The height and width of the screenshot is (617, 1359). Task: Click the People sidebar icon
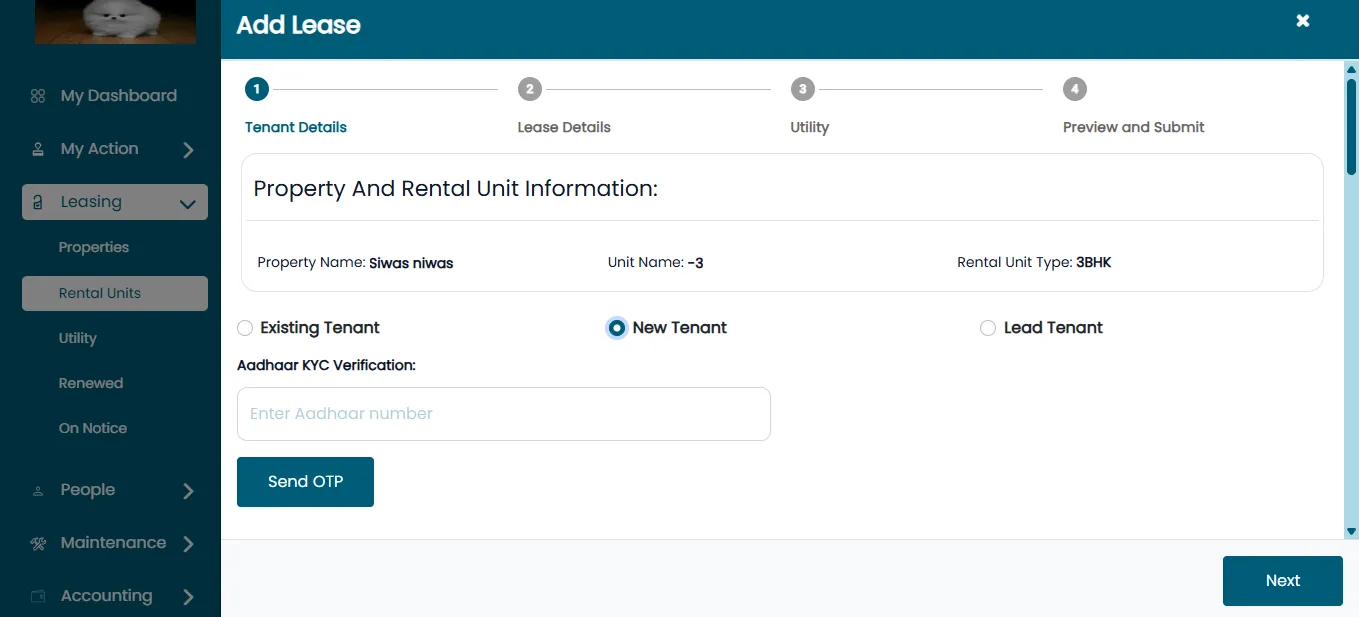(38, 491)
